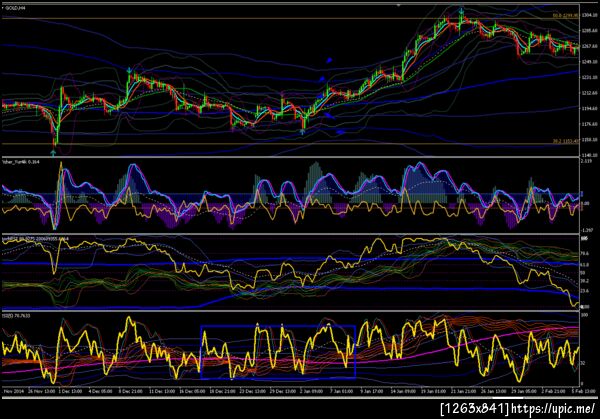Select cyan up arrow below 2 Jan low
This screenshot has width=600, height=419.
302,132
